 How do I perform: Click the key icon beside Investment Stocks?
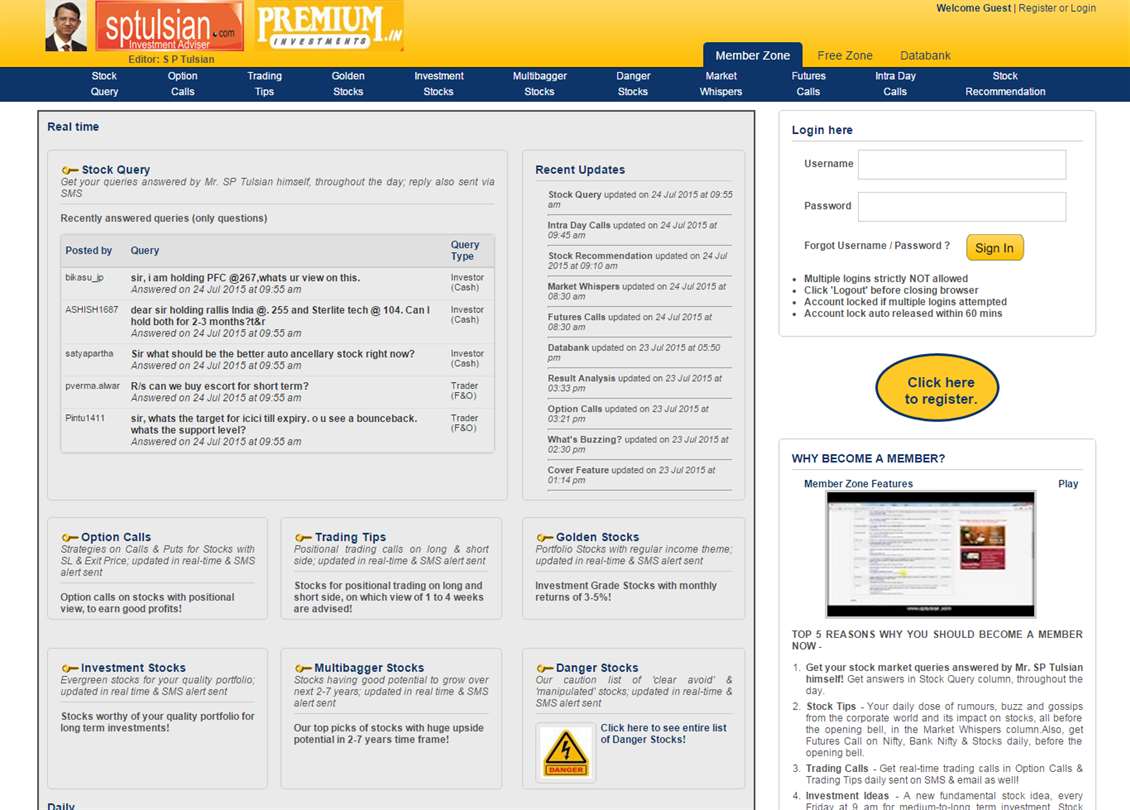pos(70,669)
